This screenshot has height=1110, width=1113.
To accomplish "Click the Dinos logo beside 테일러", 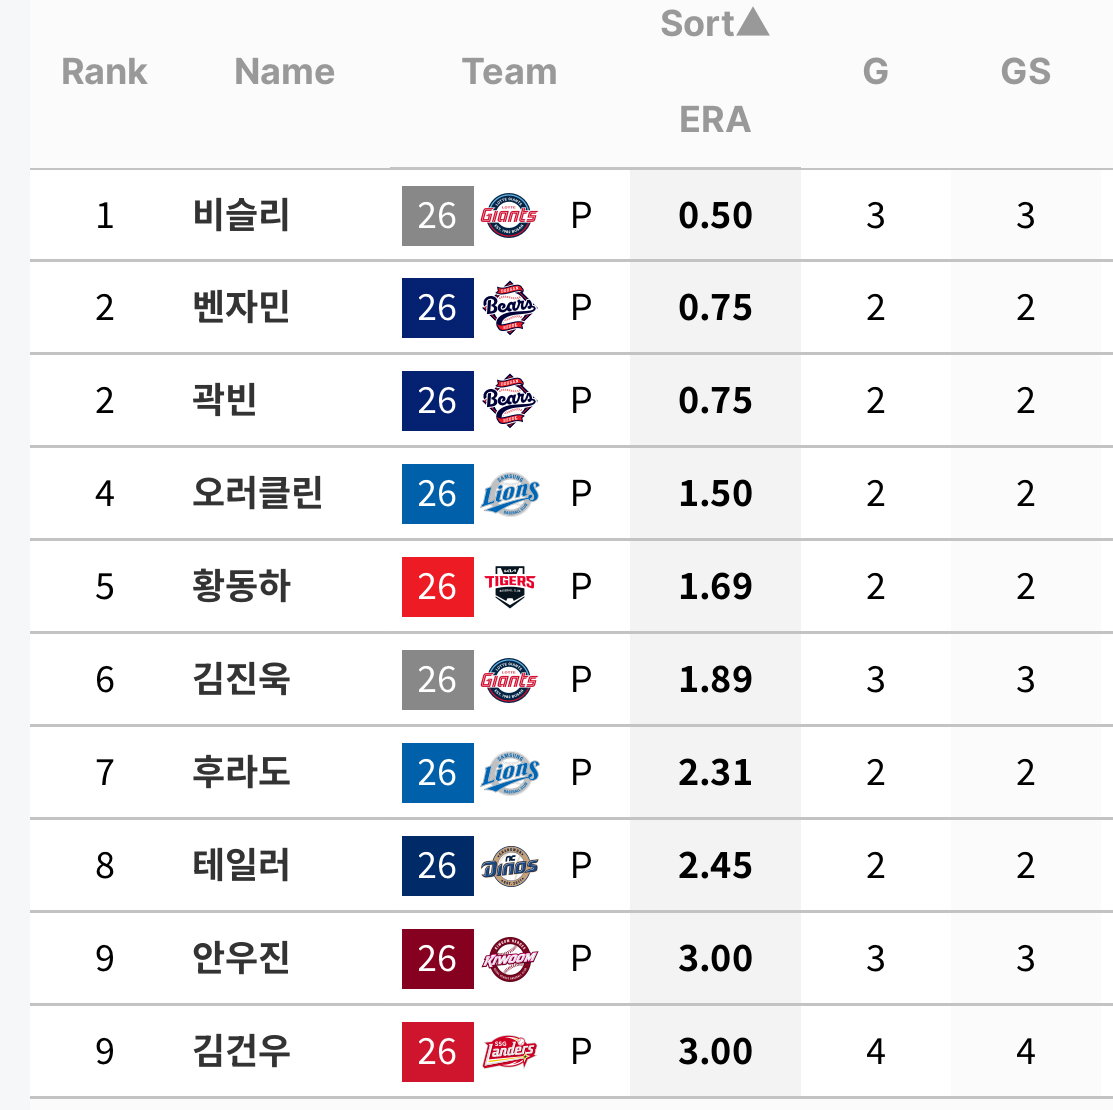I will pos(510,866).
